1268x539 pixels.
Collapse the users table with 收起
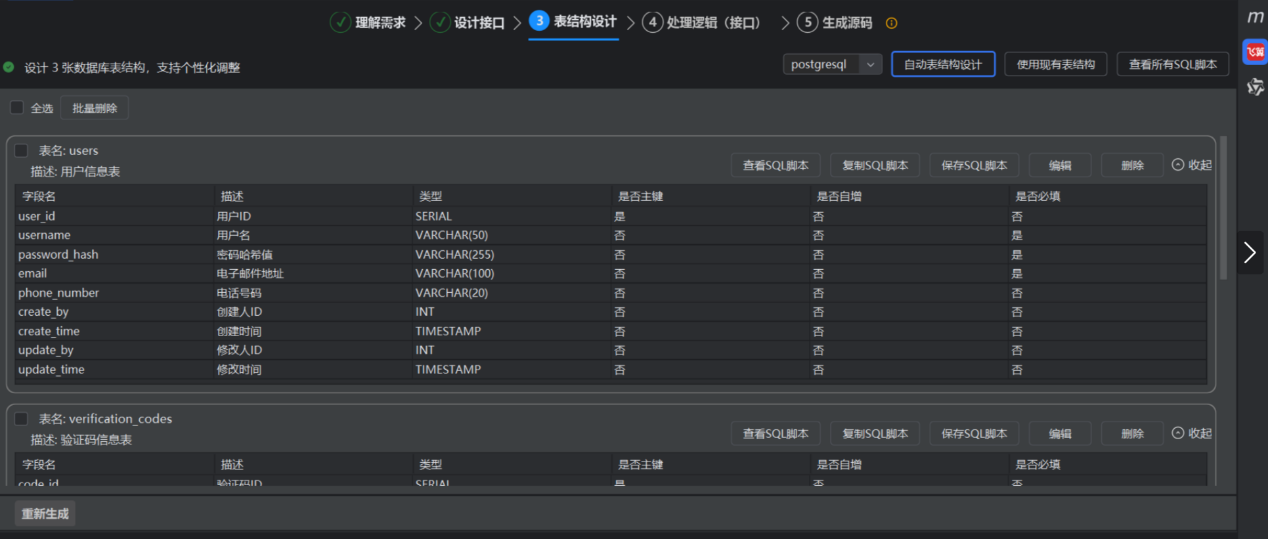tap(1191, 165)
